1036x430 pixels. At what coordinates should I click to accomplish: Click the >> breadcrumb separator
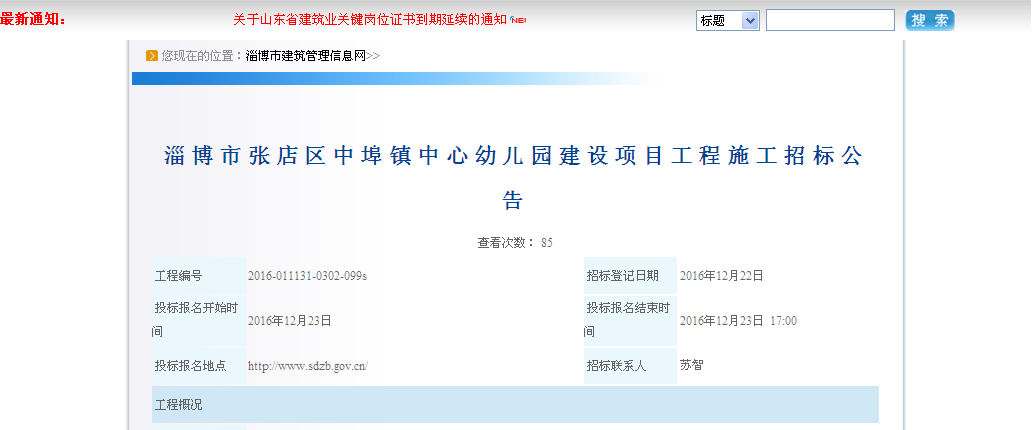[x=373, y=56]
